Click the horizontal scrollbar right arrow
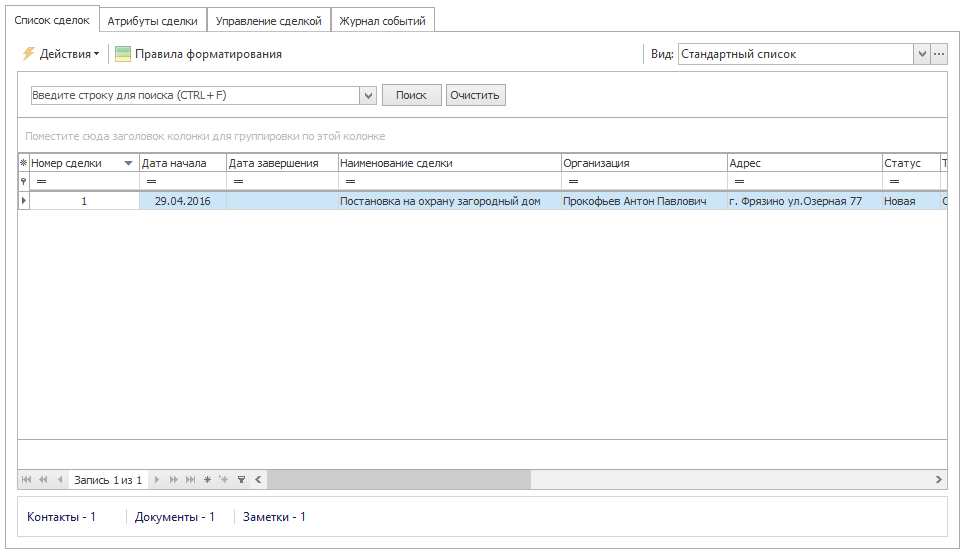 coord(938,480)
